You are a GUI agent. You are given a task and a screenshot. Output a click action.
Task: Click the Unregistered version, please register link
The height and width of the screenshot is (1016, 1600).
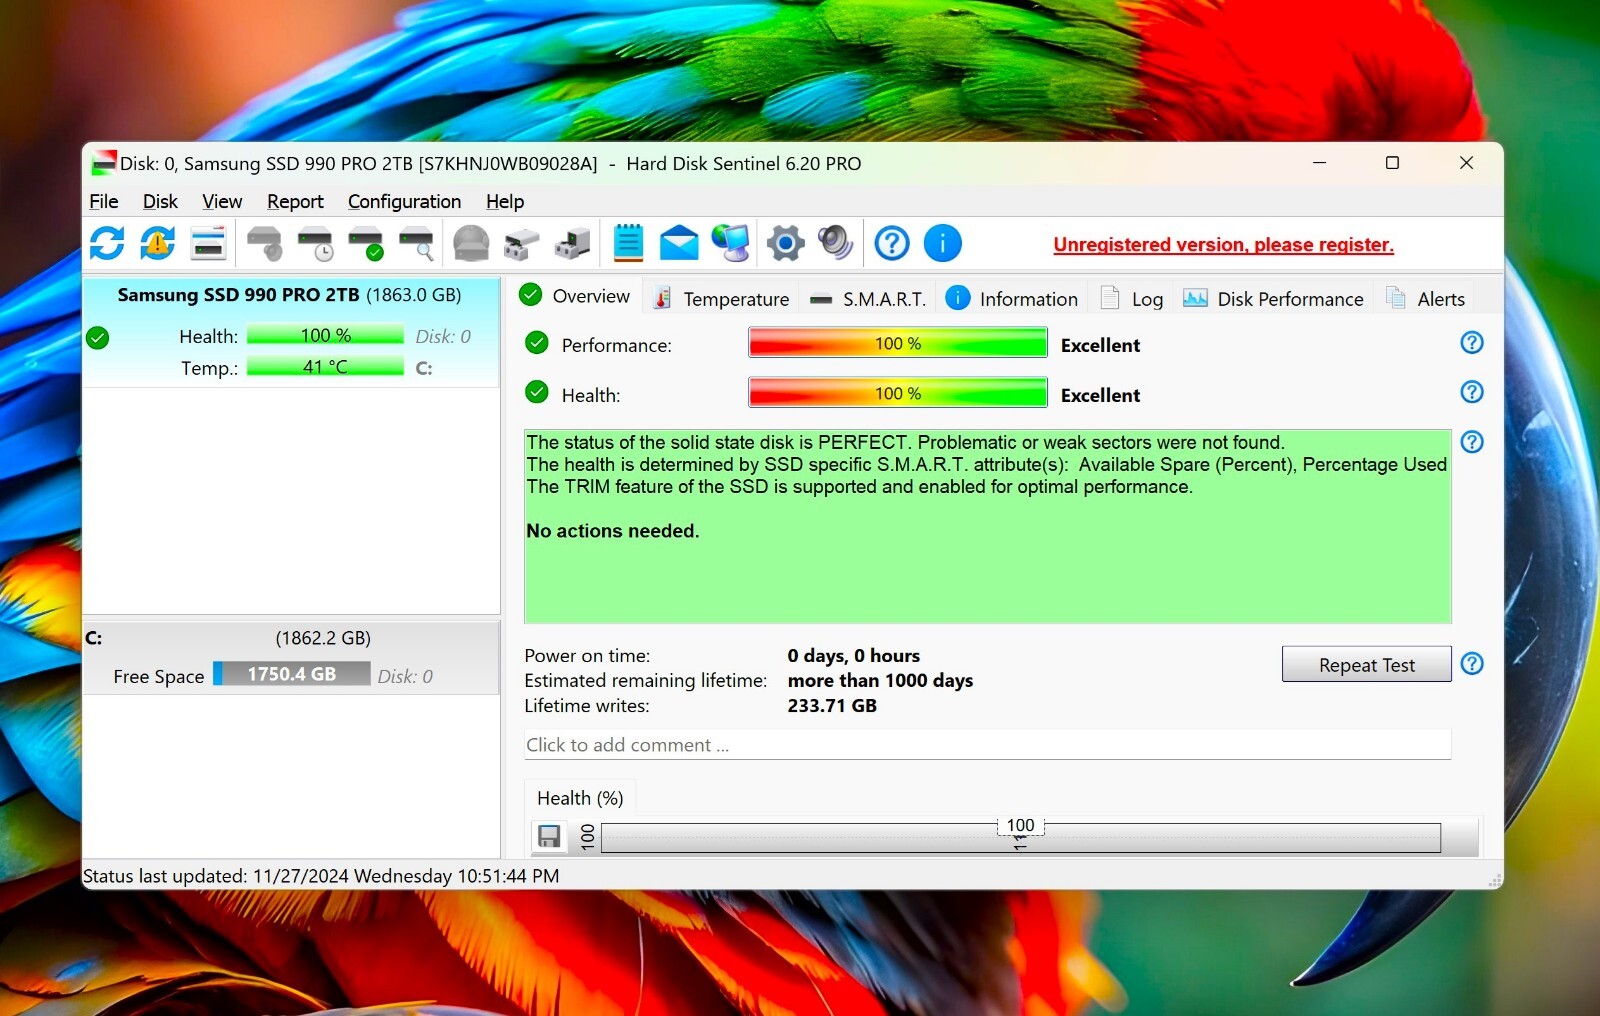point(1223,245)
